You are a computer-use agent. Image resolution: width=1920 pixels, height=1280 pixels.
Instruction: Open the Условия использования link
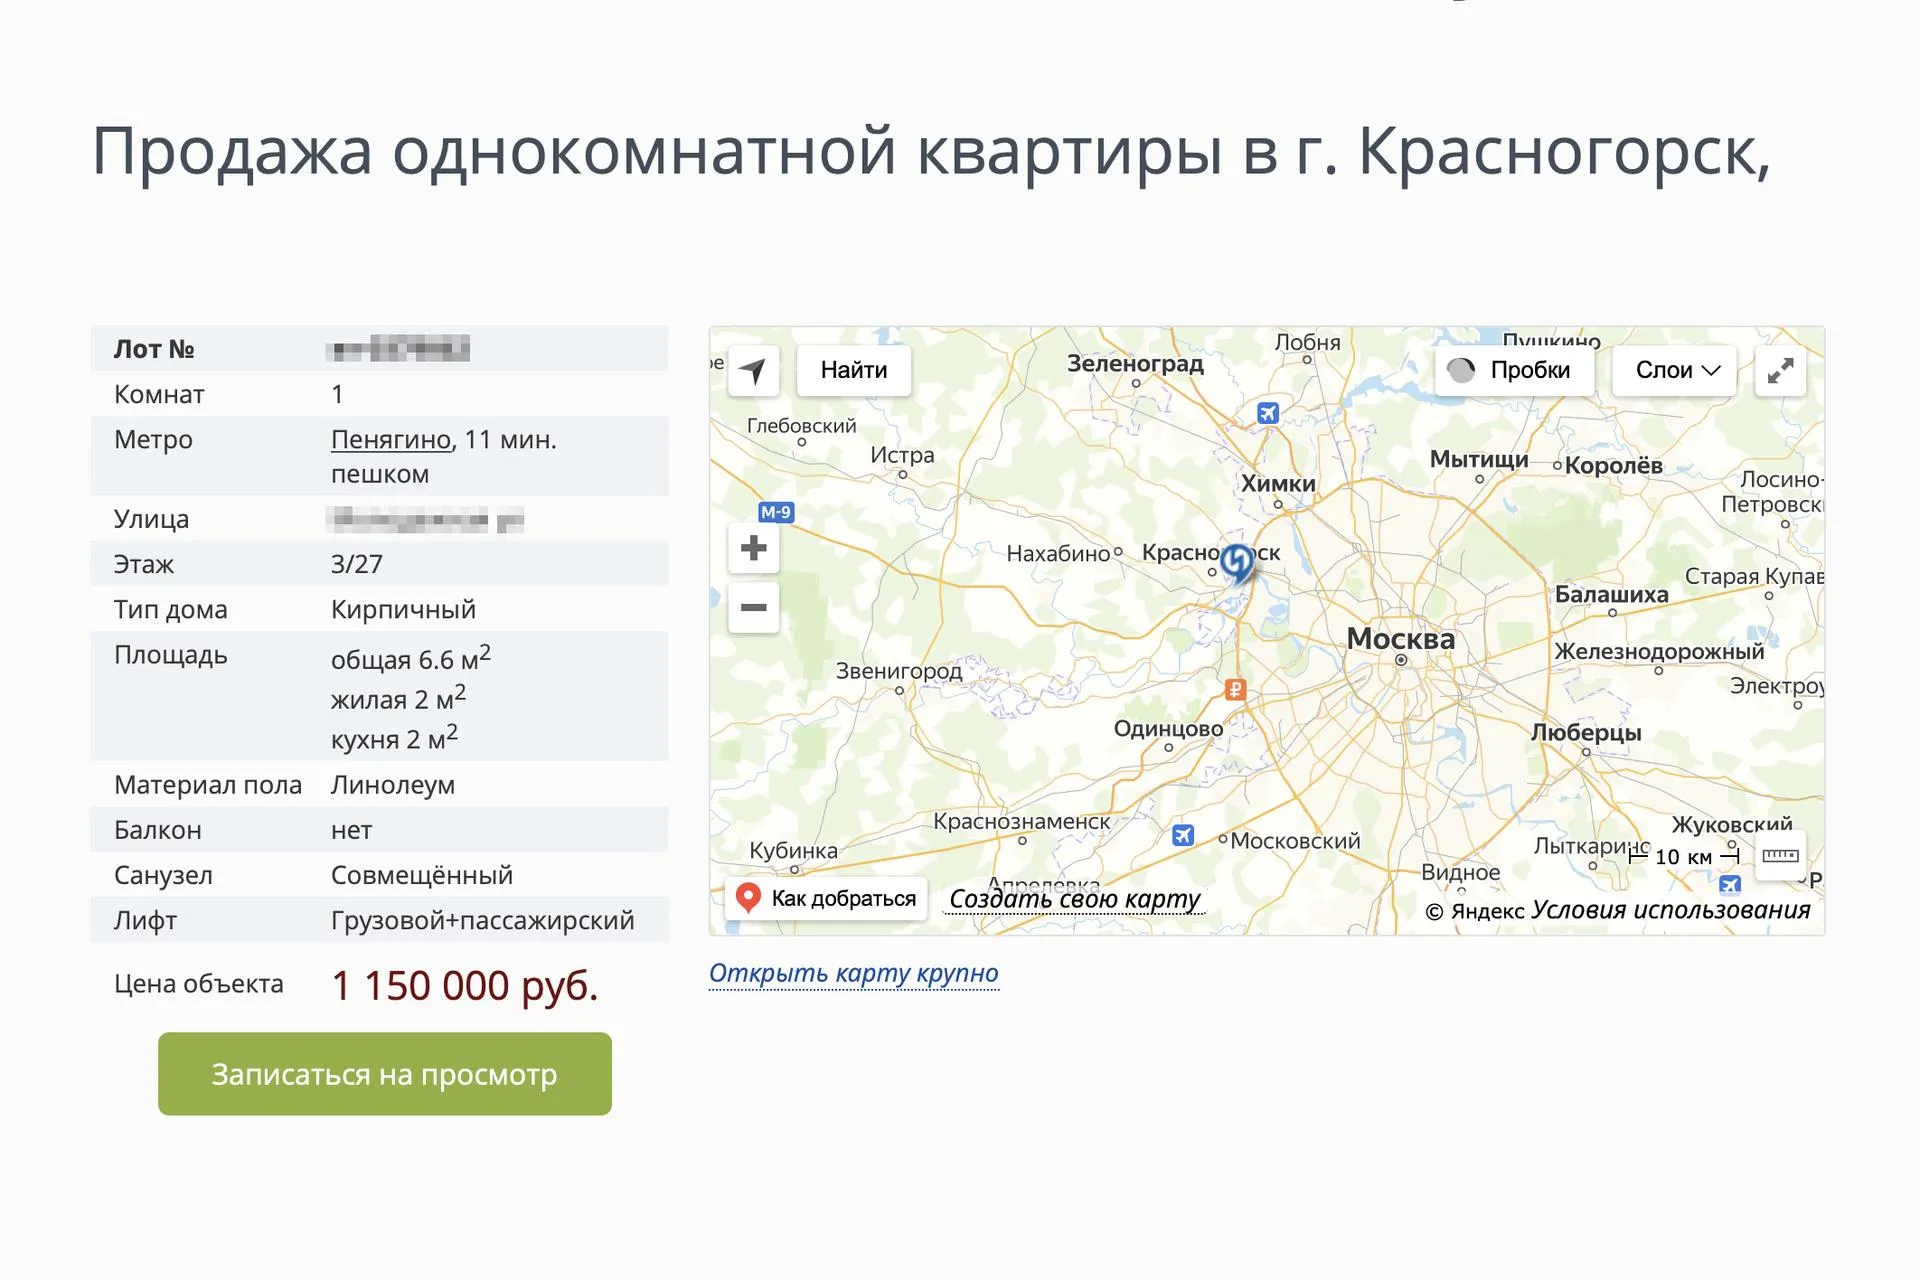pyautogui.click(x=1671, y=910)
